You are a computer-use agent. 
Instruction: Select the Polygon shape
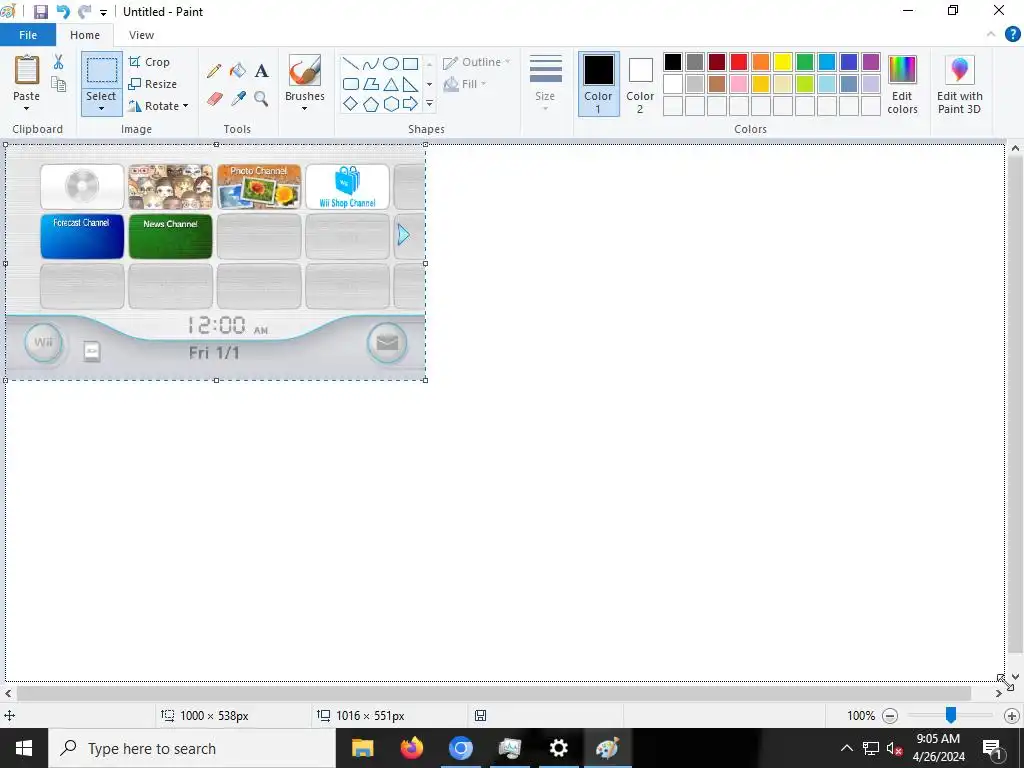371,84
